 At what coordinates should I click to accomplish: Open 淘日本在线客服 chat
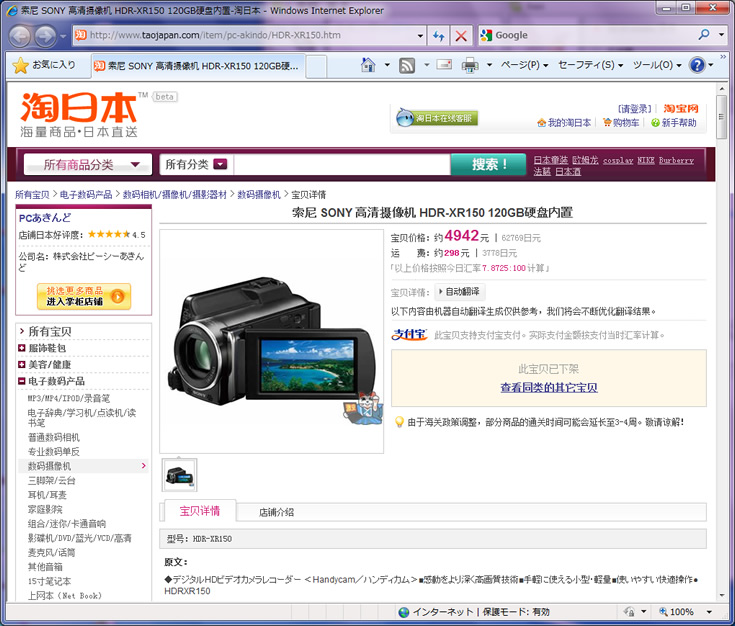point(437,118)
